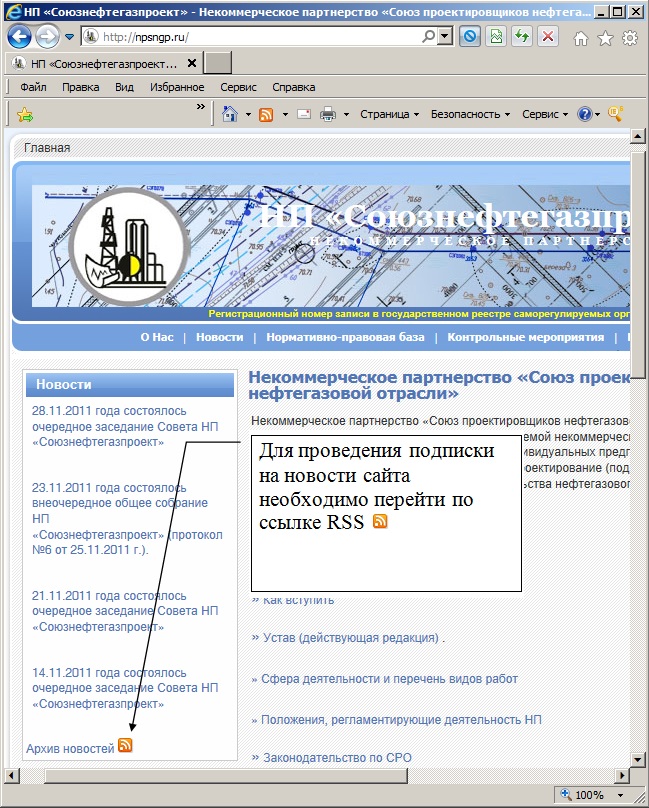Click the horizontal scrollbar left arrow

click(x=12, y=775)
